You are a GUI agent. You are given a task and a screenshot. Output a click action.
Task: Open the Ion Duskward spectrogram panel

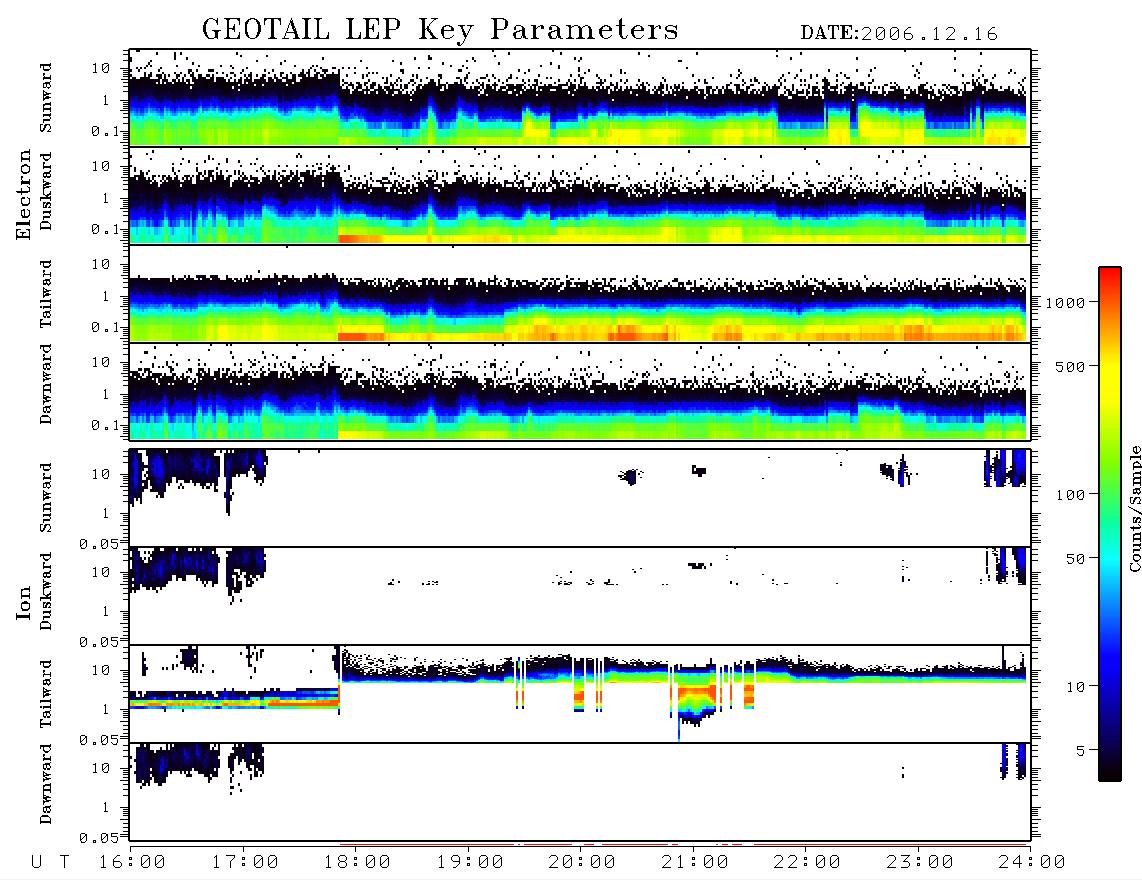[580, 596]
